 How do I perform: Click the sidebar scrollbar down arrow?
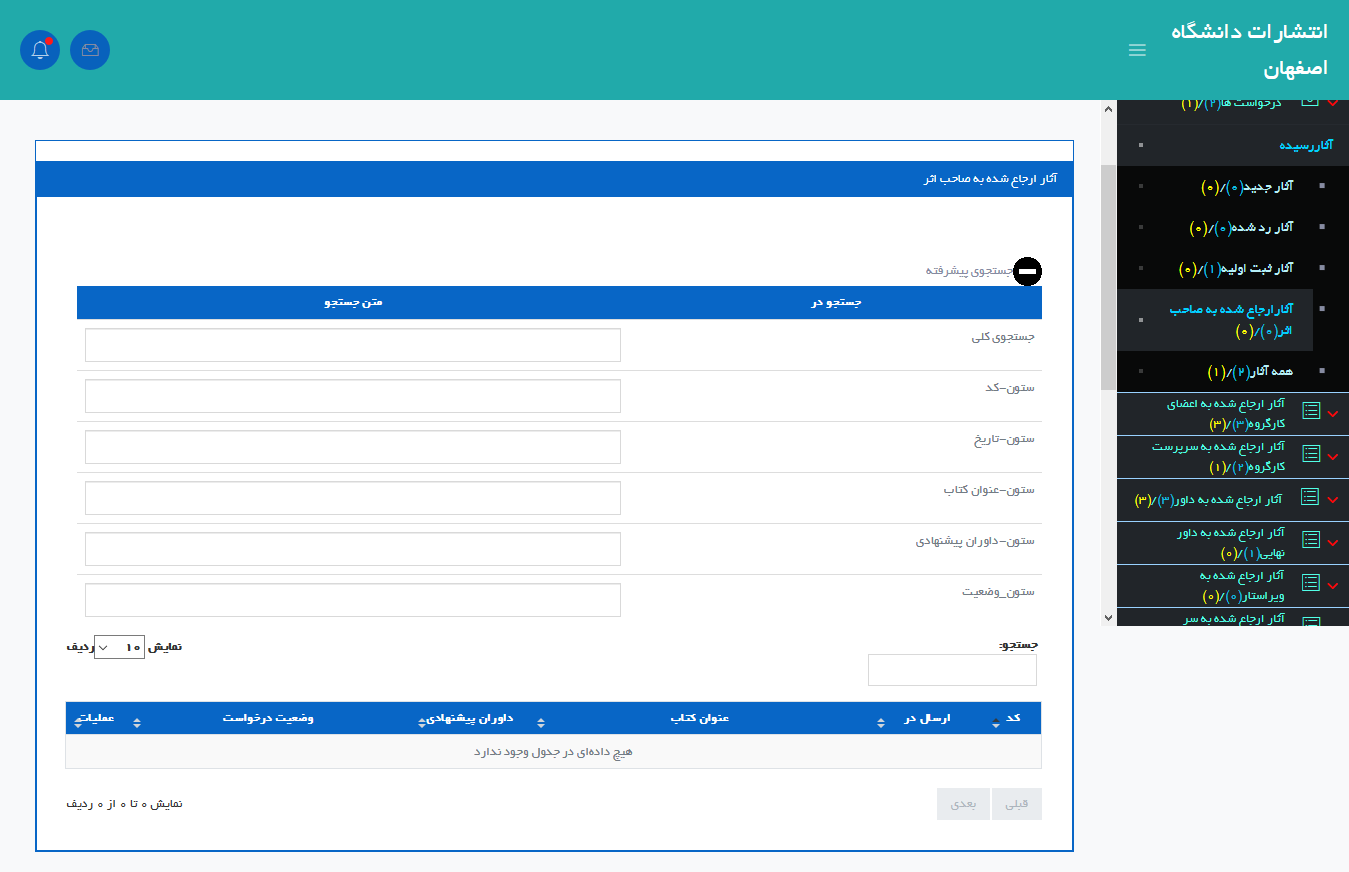[1107, 618]
